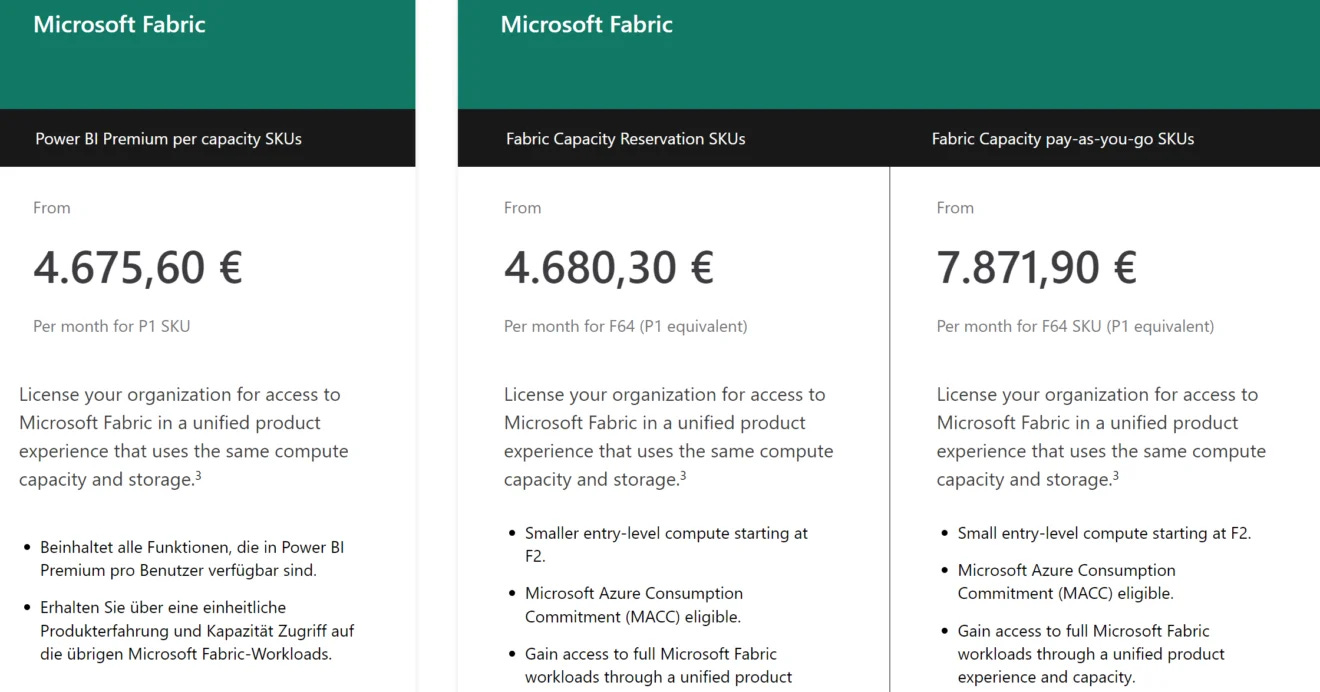This screenshot has height=692, width=1320.
Task: Switch to Fabric Capacity Reservation SKUs column header
Action: [625, 139]
